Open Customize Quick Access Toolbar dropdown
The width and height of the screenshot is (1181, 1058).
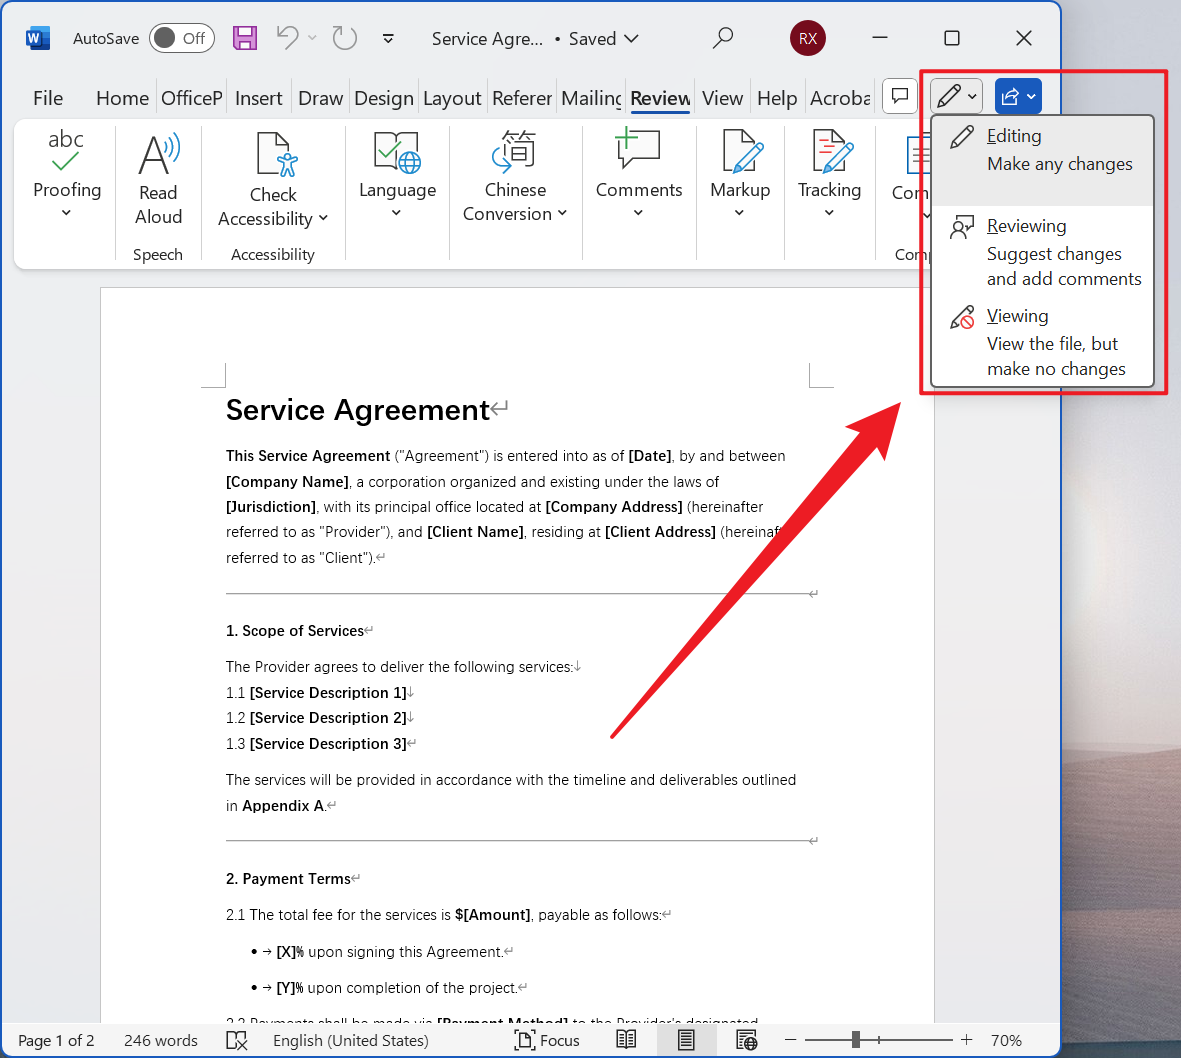(388, 39)
